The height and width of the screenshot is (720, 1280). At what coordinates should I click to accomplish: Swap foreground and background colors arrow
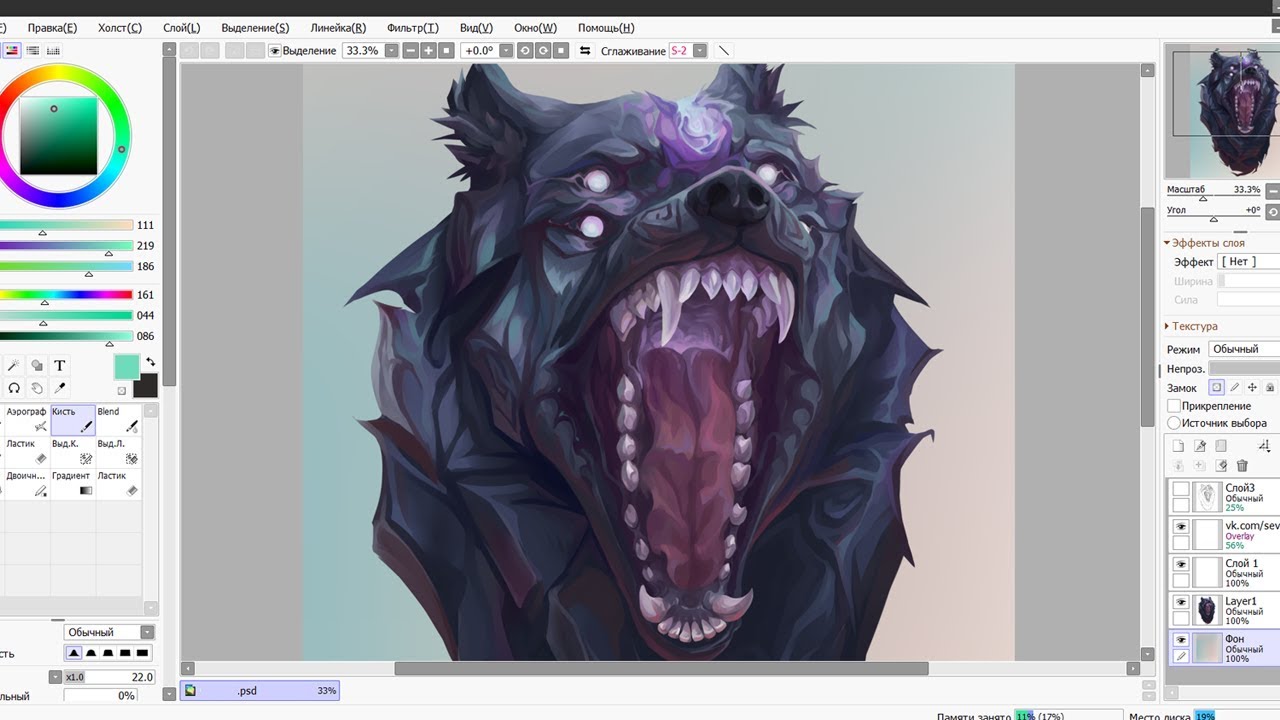(x=150, y=362)
